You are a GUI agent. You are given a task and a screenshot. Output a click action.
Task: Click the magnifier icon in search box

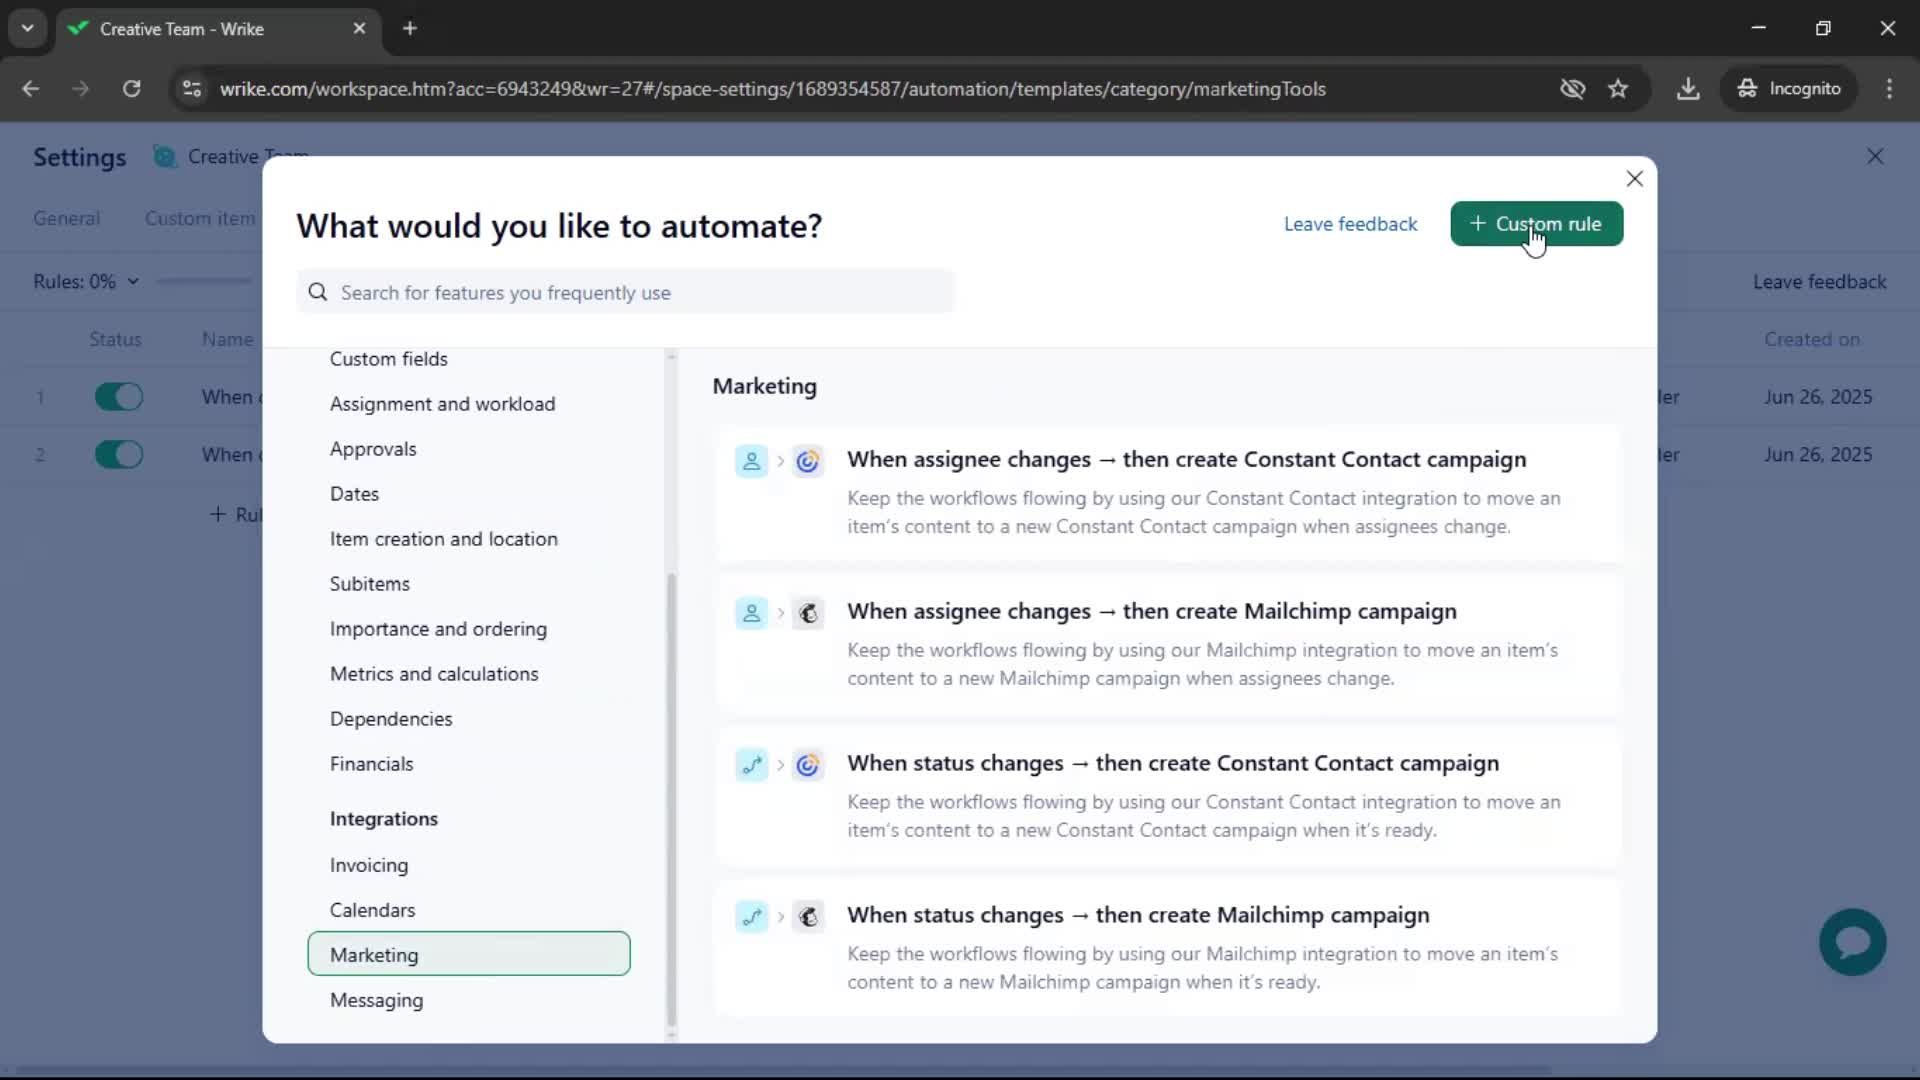point(318,292)
